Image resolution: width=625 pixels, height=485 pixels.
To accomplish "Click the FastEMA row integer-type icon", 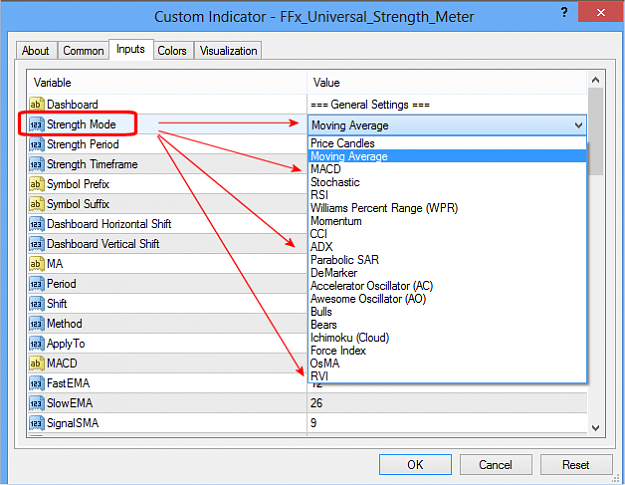I will 36,383.
